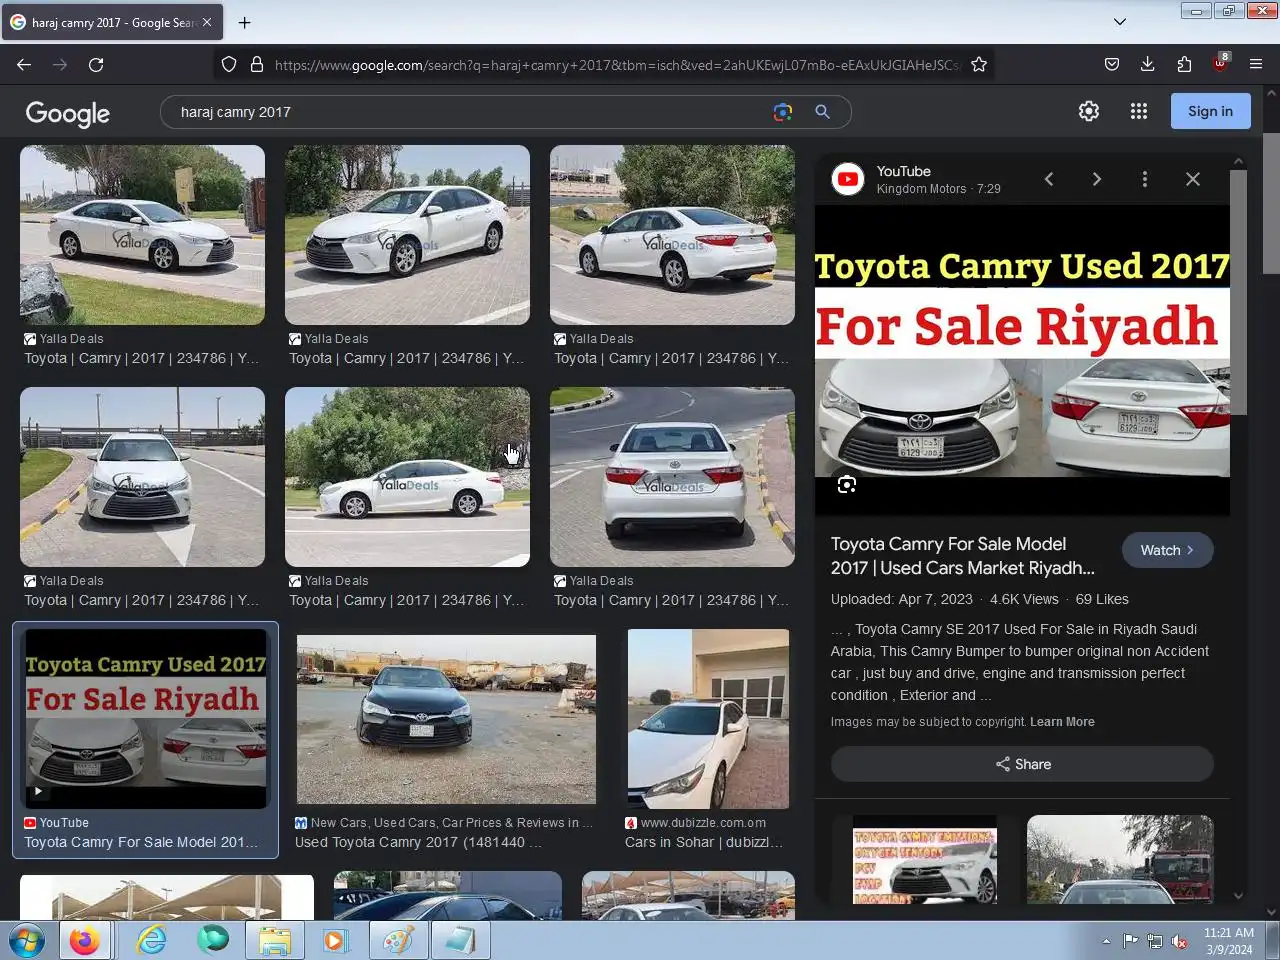The image size is (1280, 960).
Task: Open a new browser tab
Action: (x=244, y=22)
